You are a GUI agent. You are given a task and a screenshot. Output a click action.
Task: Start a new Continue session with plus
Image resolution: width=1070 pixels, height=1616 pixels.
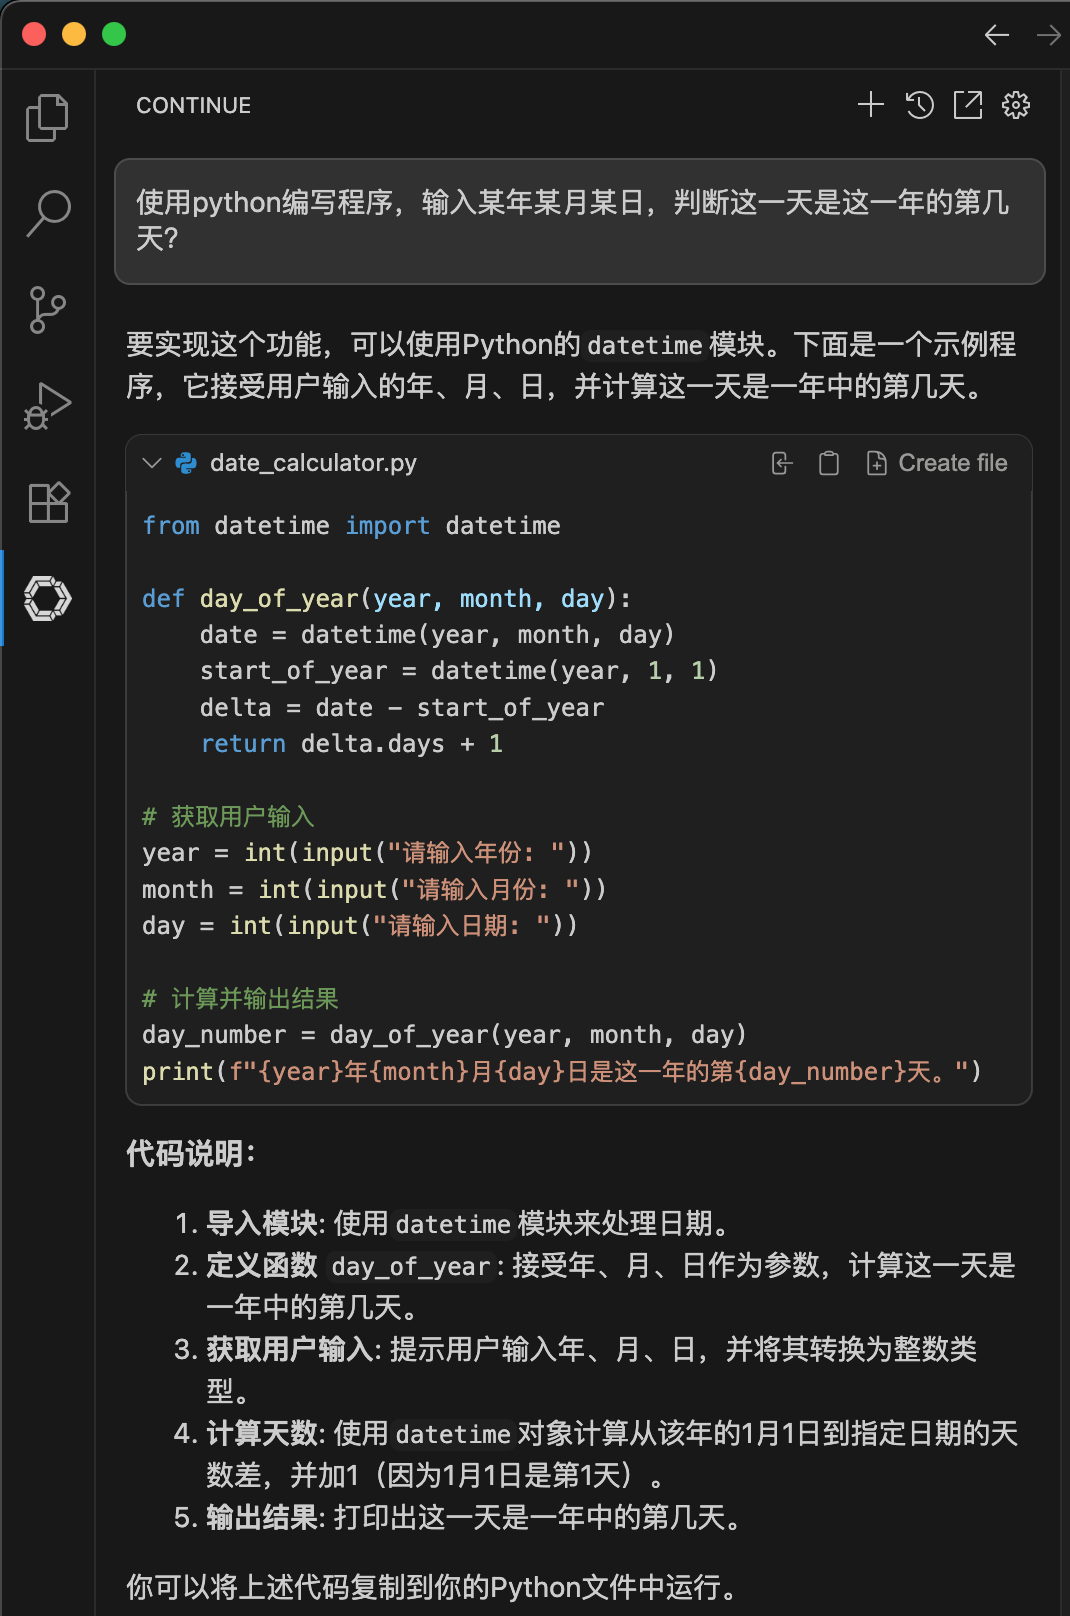point(871,105)
